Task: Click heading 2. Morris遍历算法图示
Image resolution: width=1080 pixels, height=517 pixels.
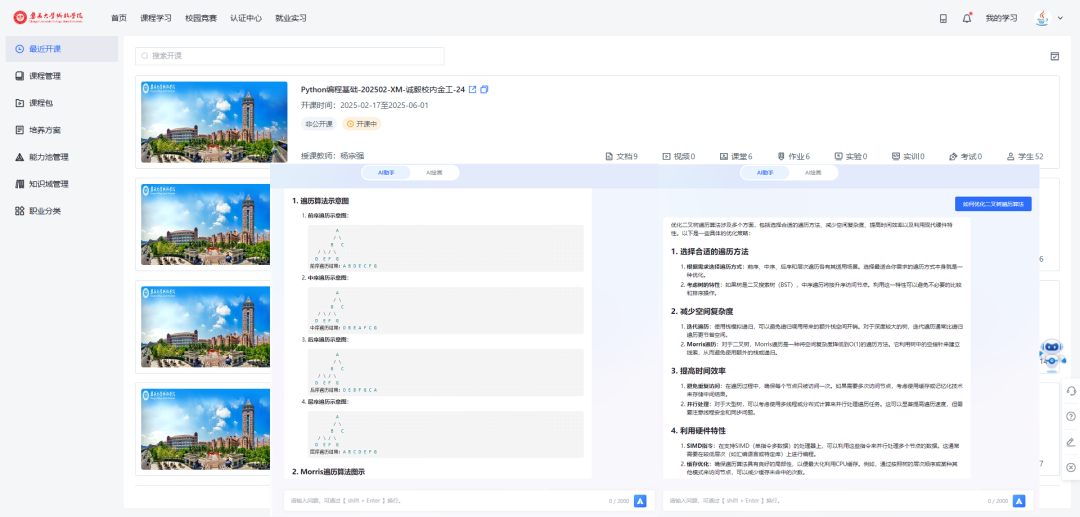Action: pyautogui.click(x=328, y=472)
